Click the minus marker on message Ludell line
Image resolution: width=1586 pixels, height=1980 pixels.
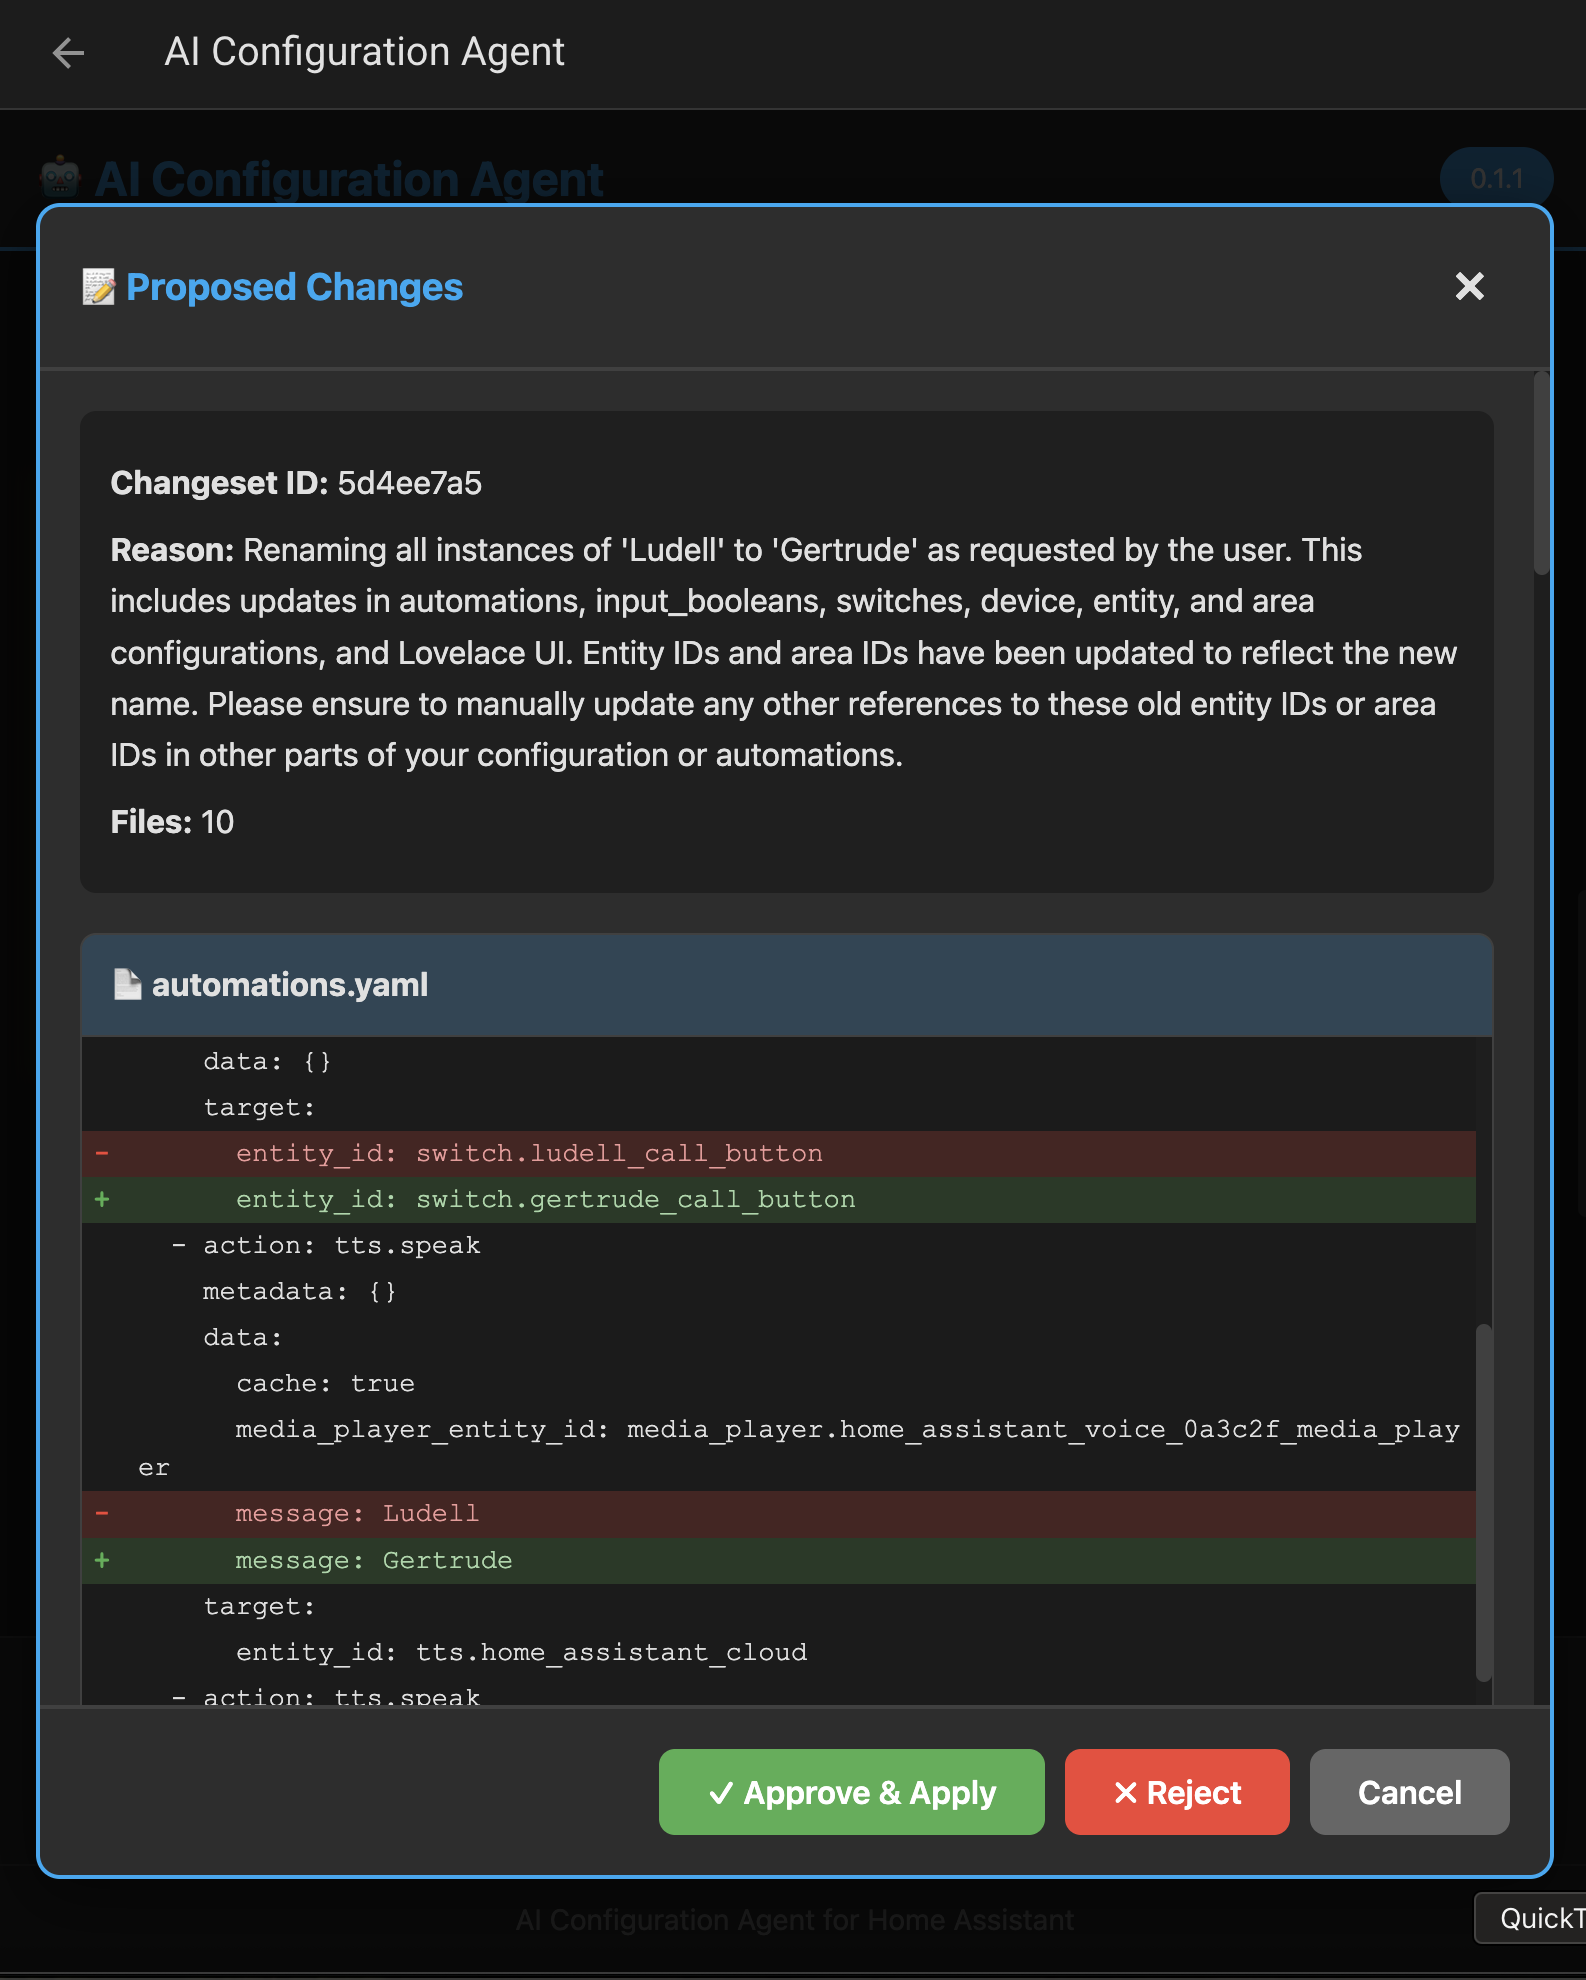(x=102, y=1513)
